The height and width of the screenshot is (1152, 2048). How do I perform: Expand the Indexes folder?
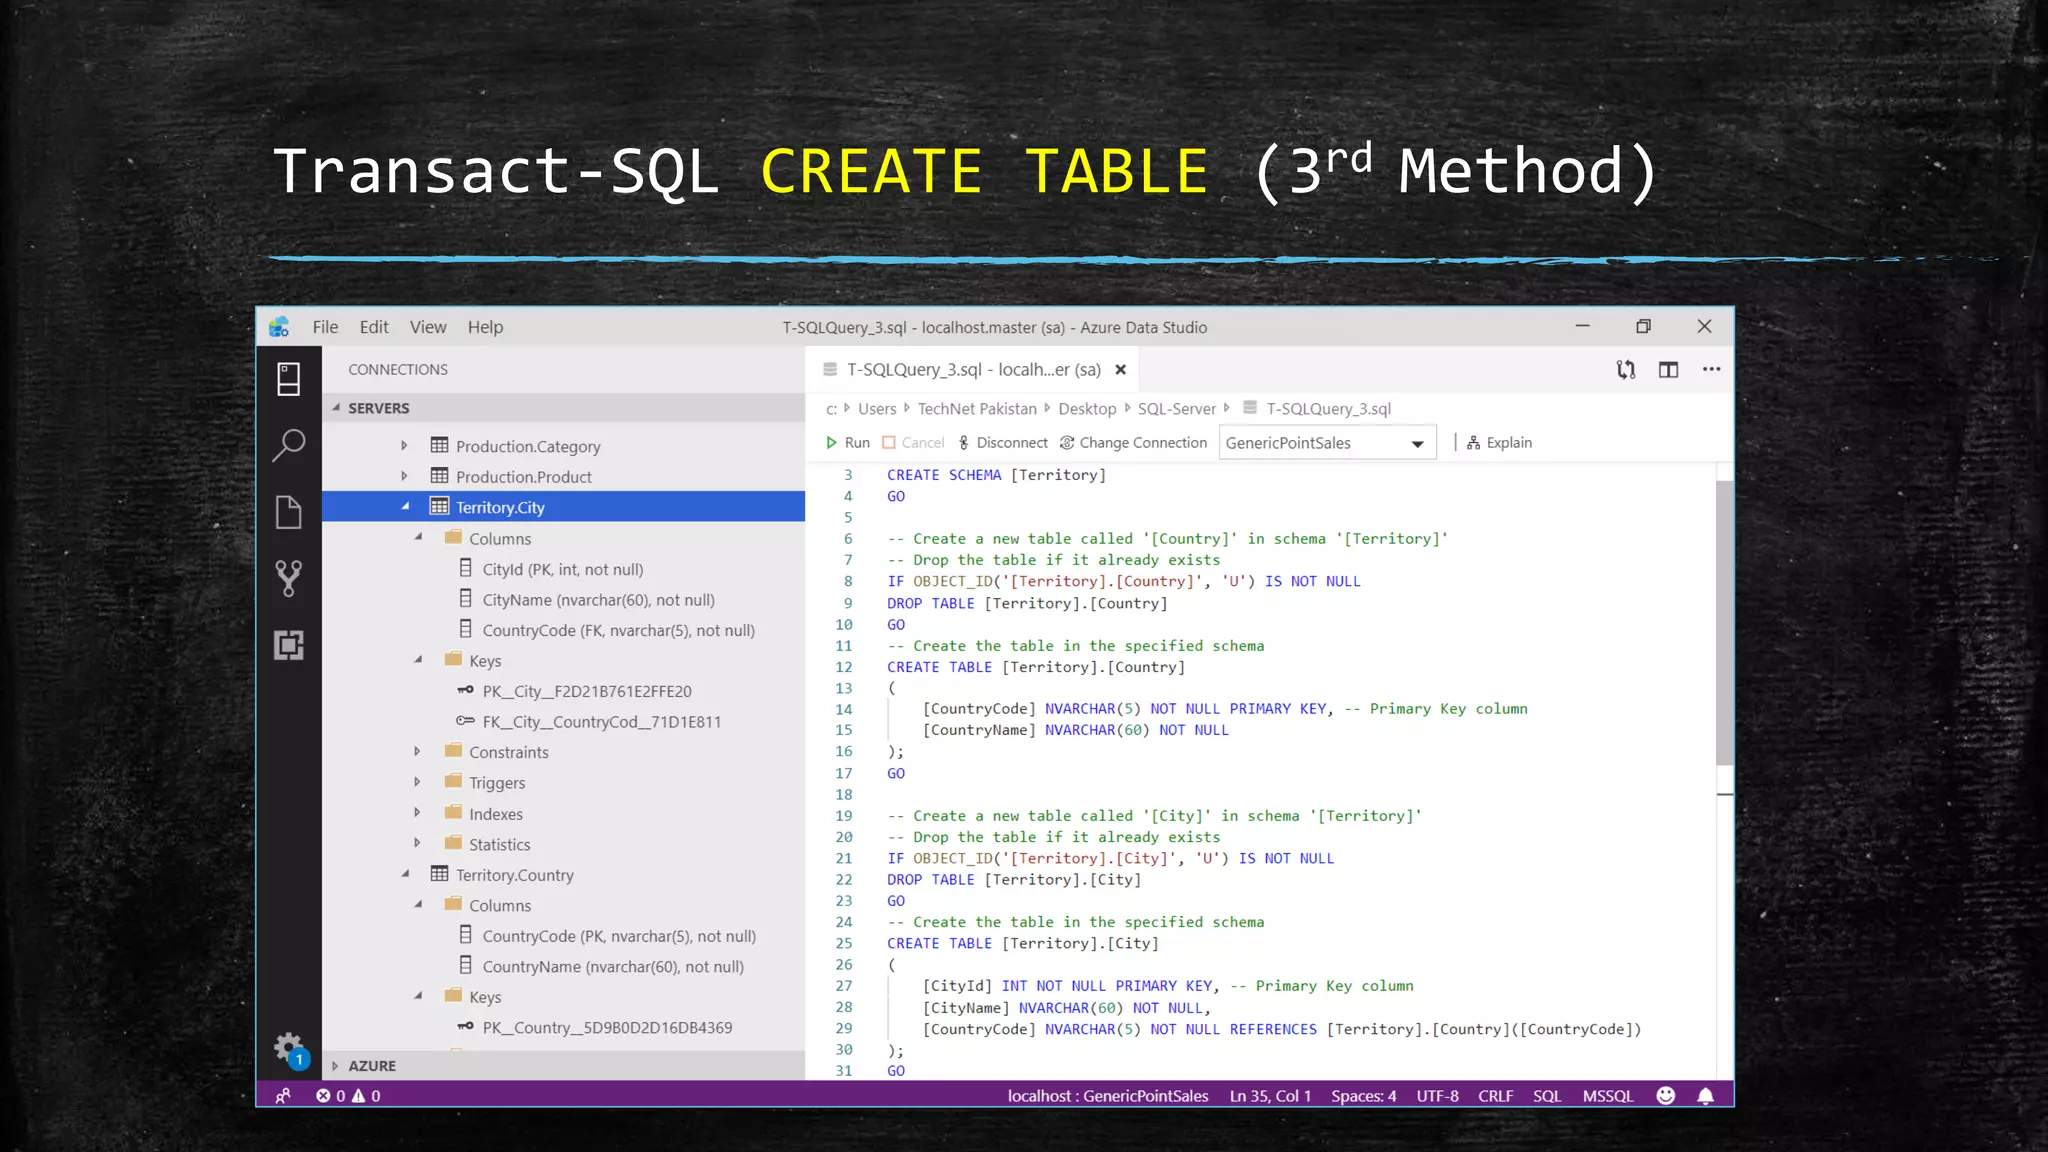pos(417,813)
